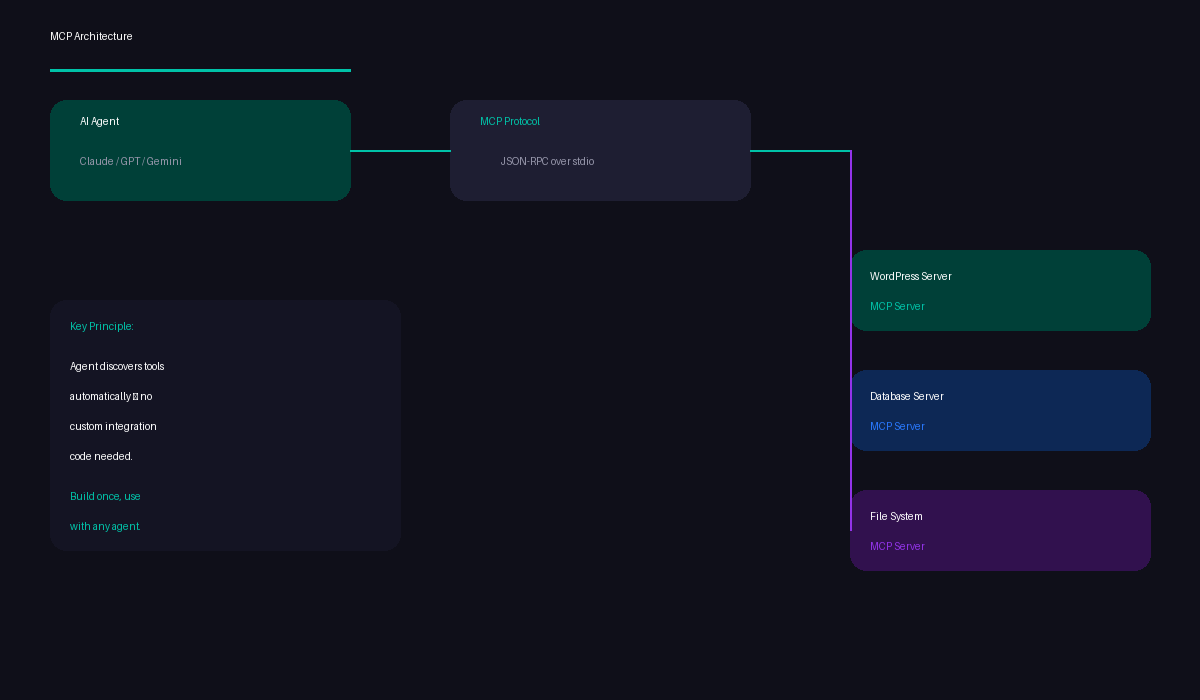Click the 'MCP Architecture' title text
This screenshot has height=700, width=1200.
[91, 37]
